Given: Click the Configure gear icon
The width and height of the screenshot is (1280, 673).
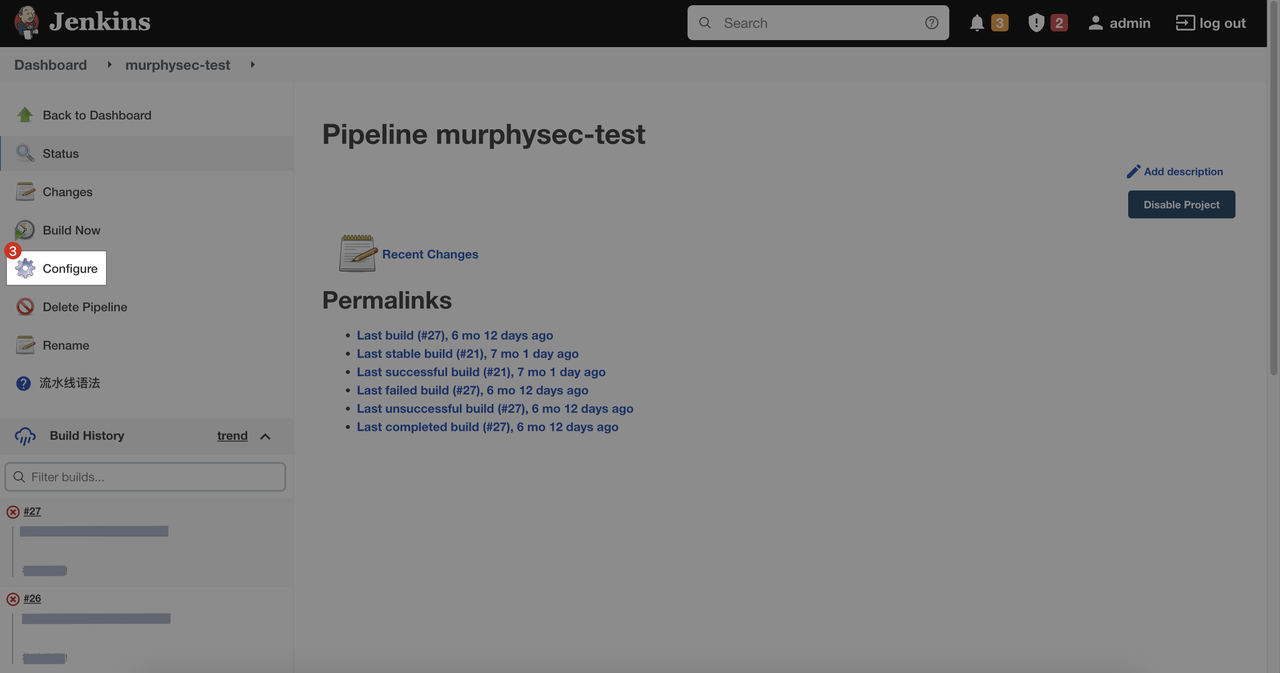Looking at the screenshot, I should [x=25, y=269].
